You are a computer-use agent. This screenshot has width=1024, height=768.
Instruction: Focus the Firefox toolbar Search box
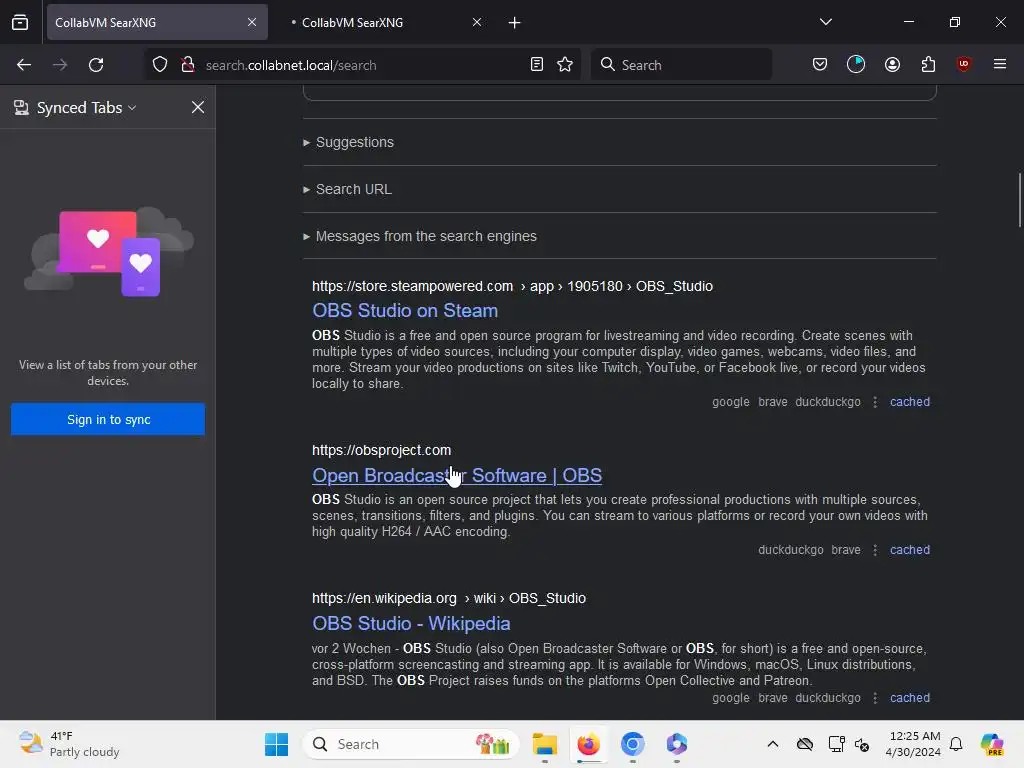click(681, 65)
